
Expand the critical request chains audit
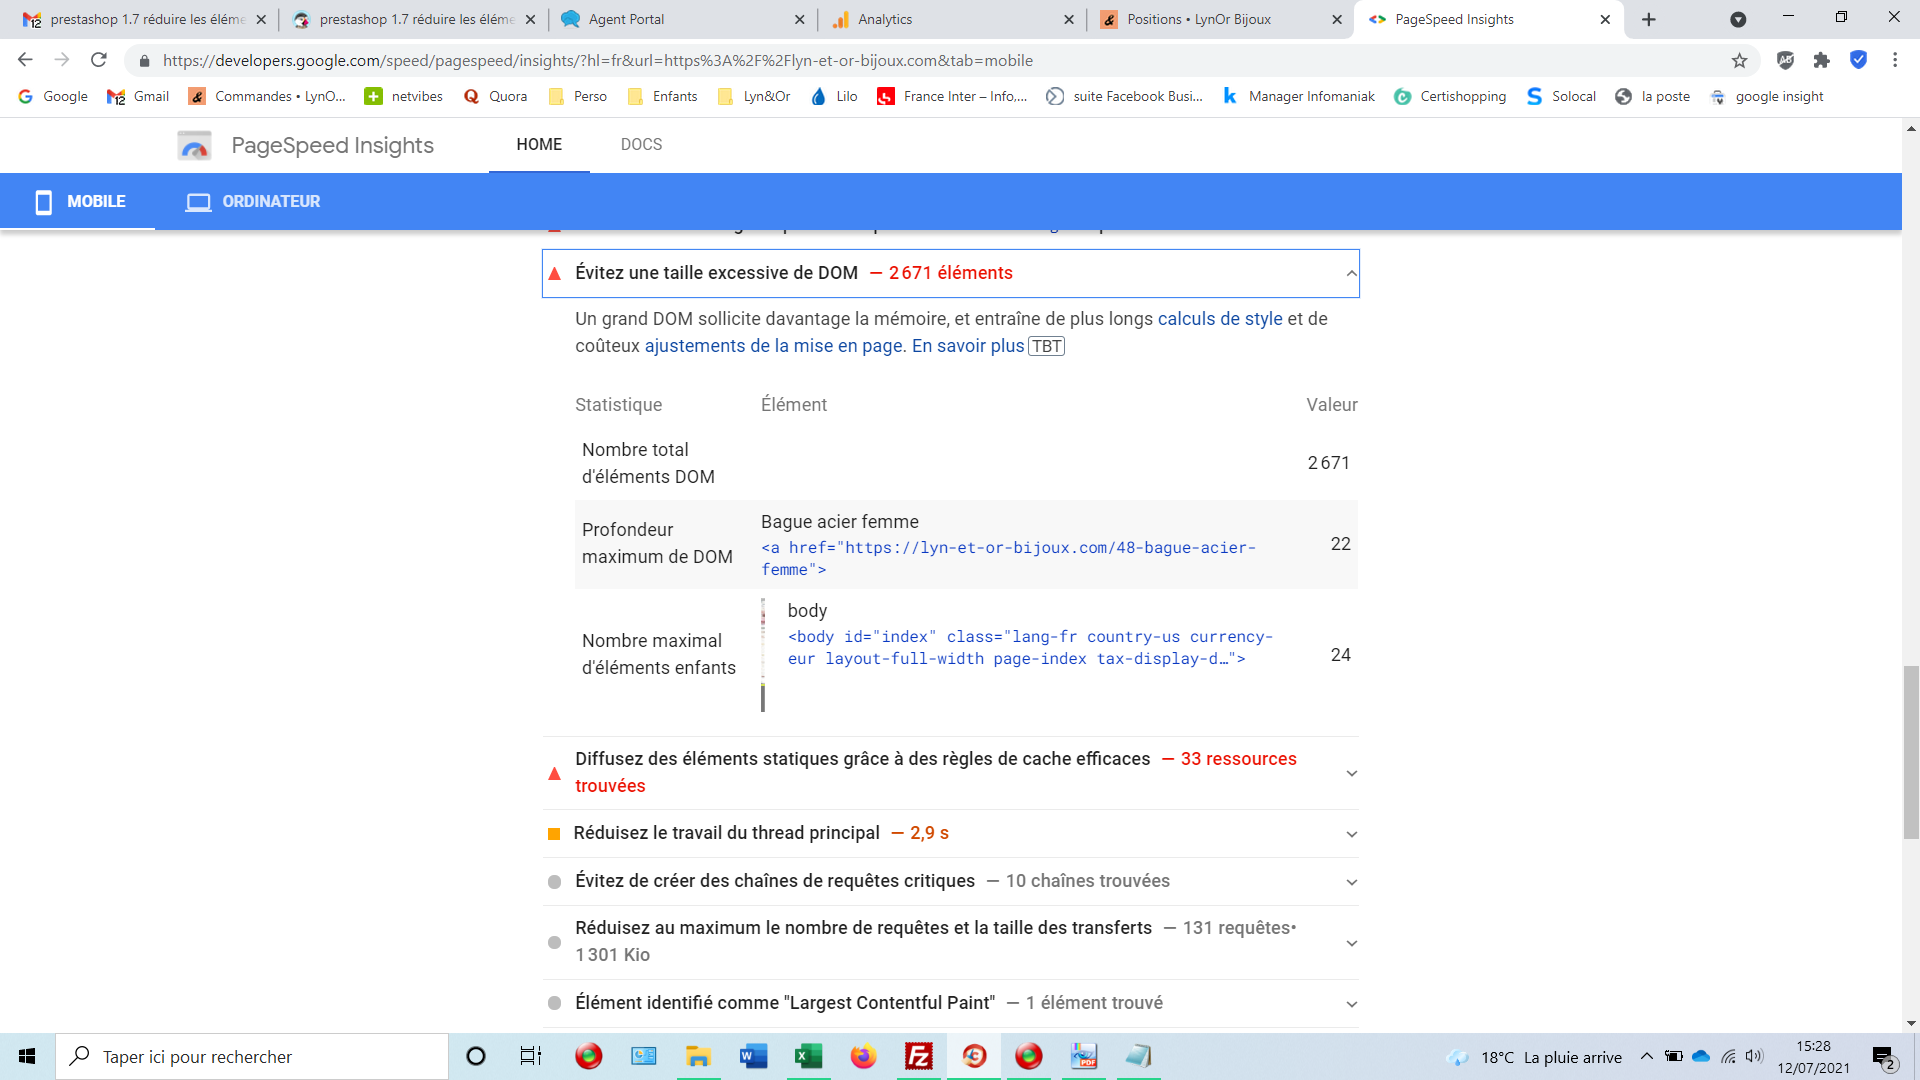click(x=950, y=881)
